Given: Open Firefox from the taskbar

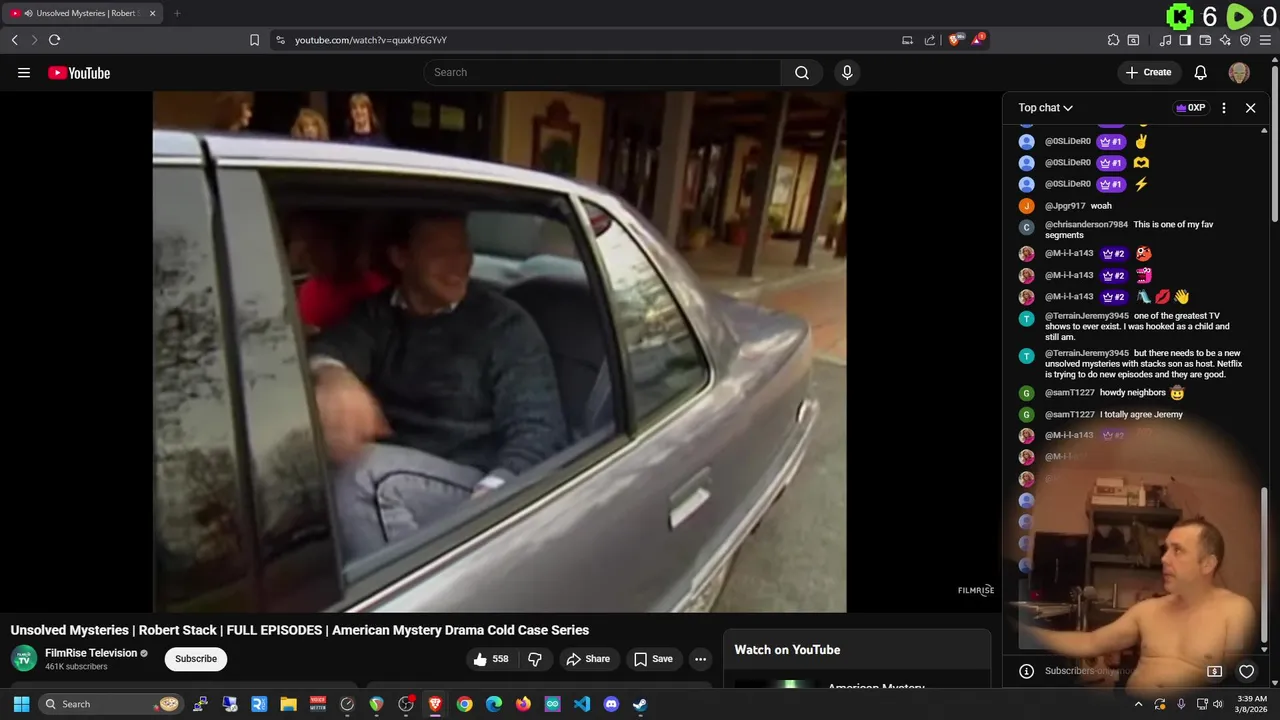Looking at the screenshot, I should [523, 704].
